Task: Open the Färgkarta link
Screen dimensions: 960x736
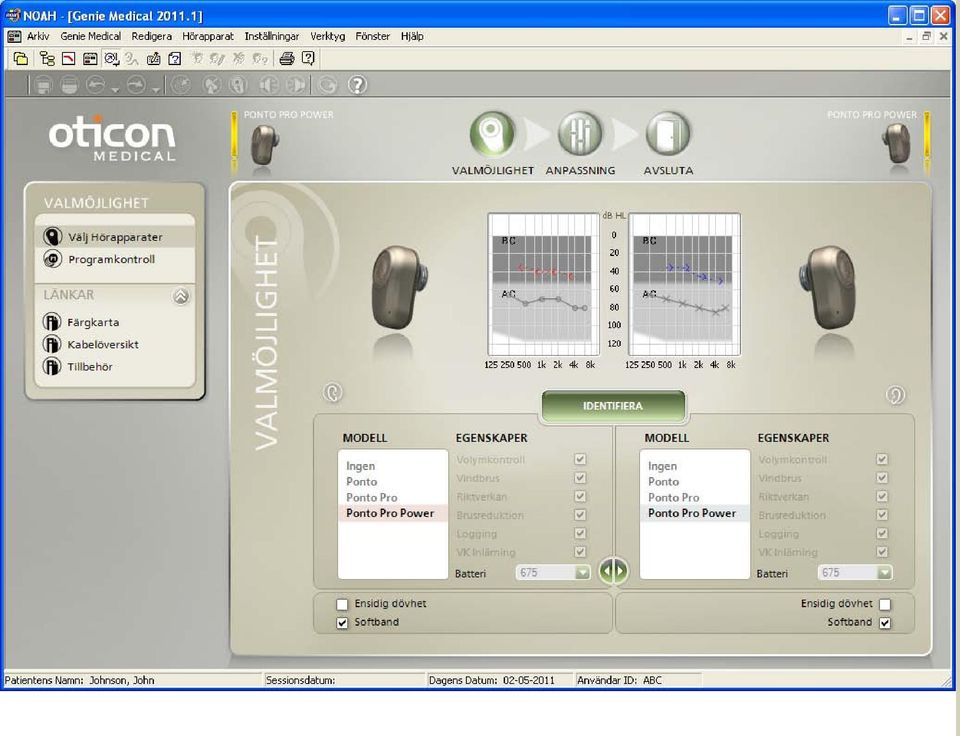Action: pyautogui.click(x=81, y=322)
